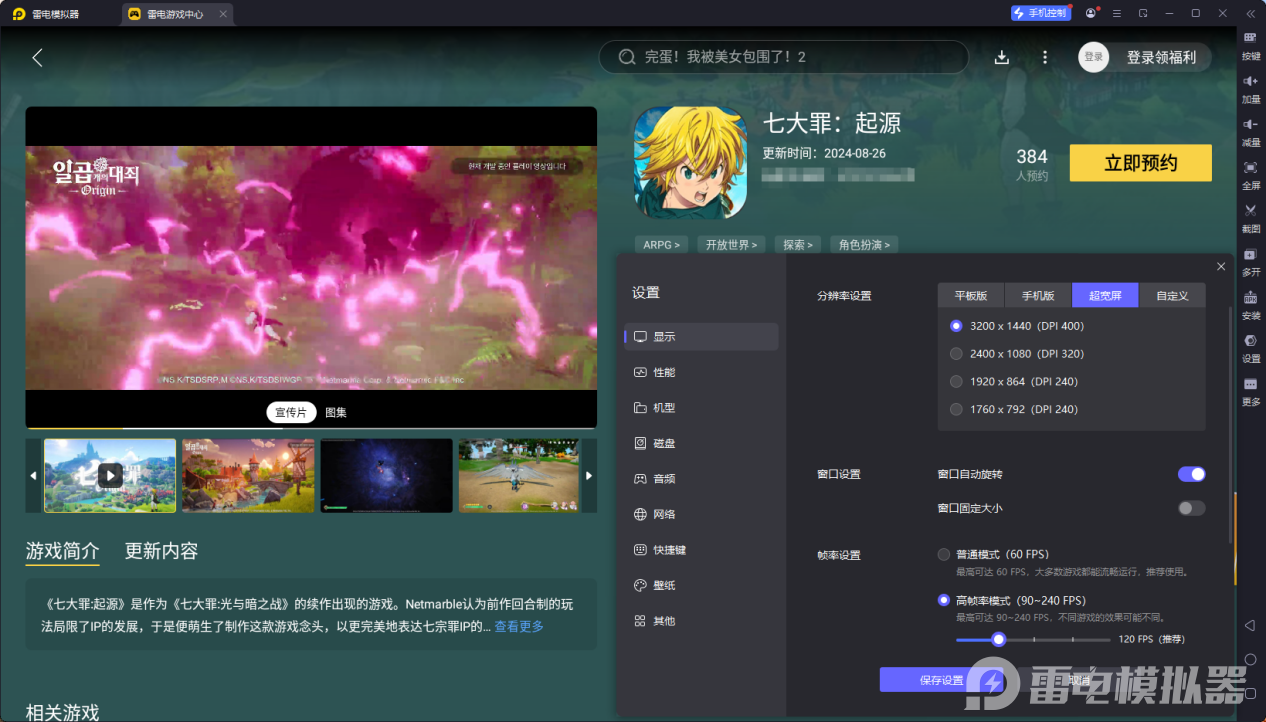Click the search magnifier icon
This screenshot has width=1266, height=722.
[627, 57]
